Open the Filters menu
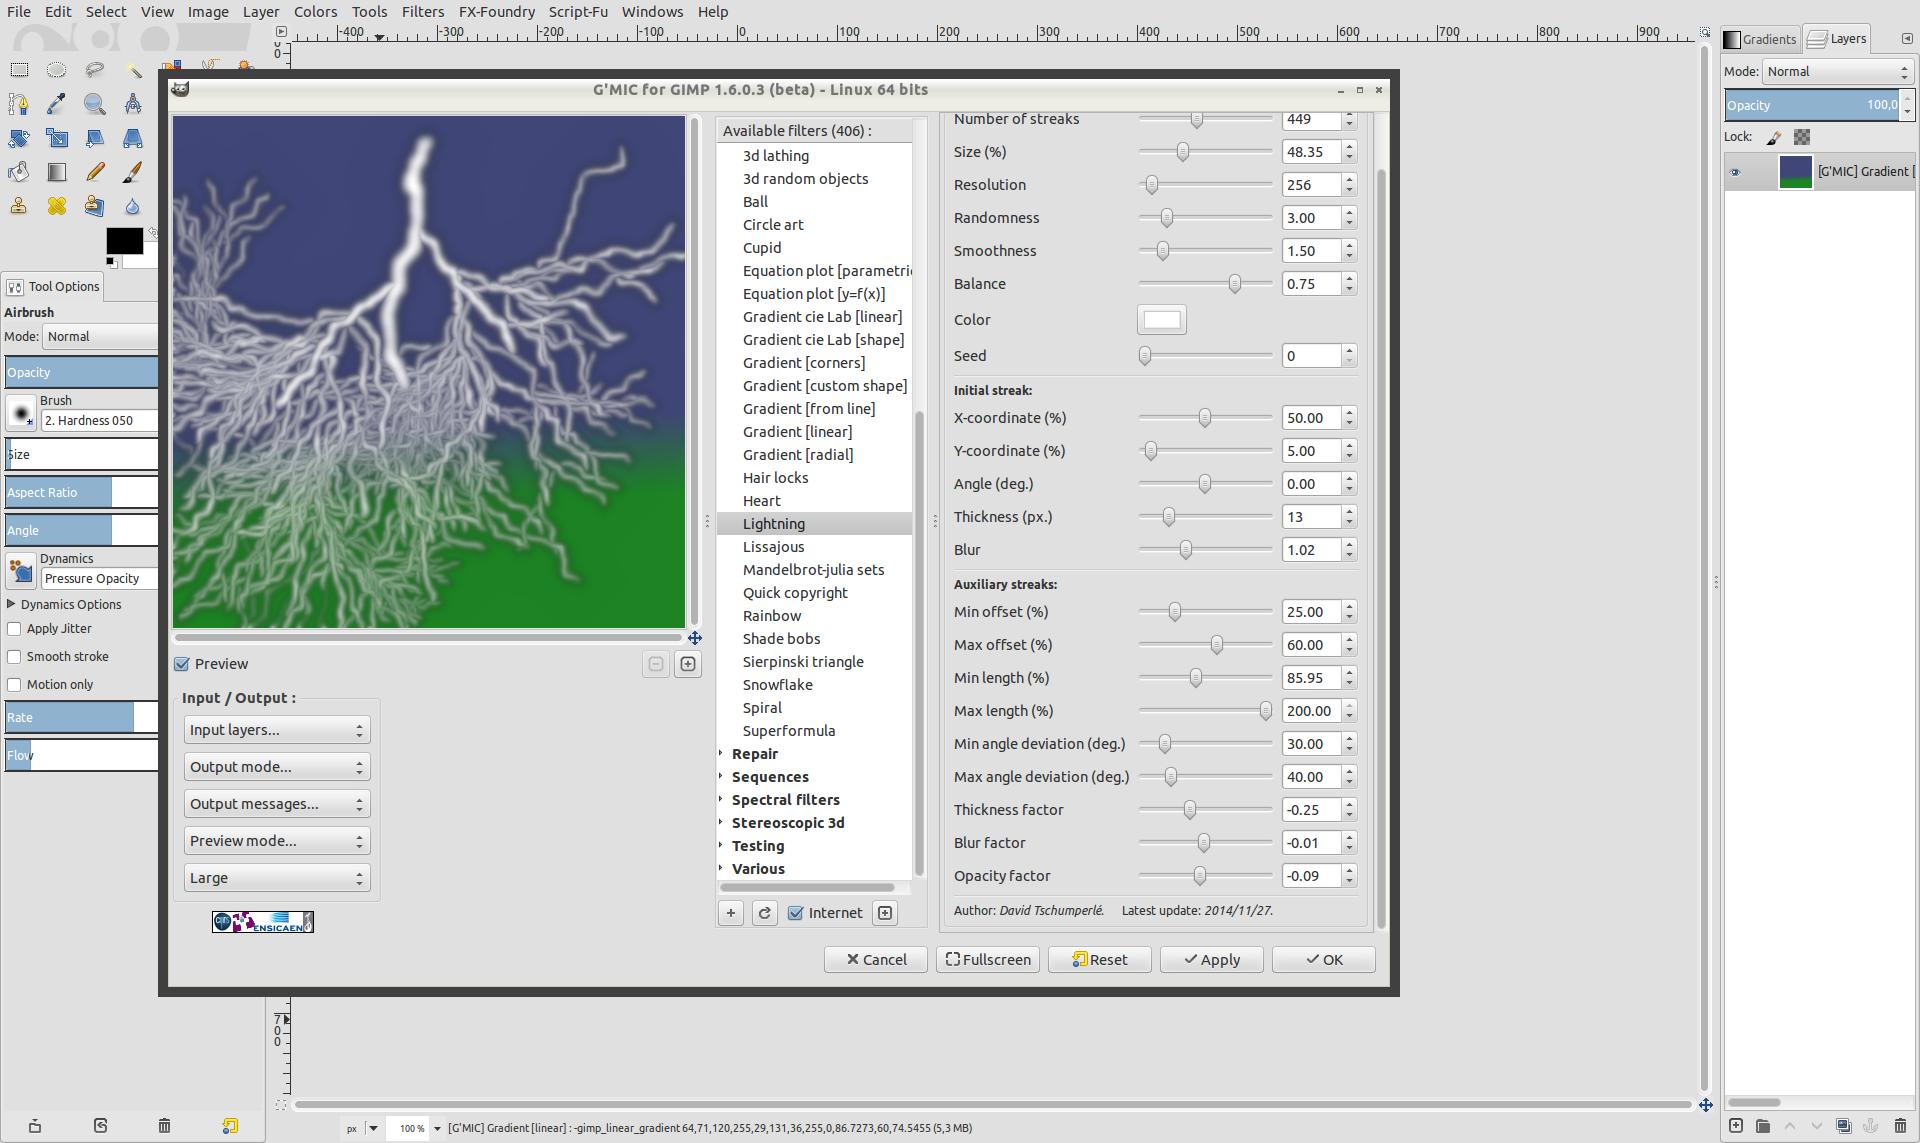This screenshot has width=1920, height=1143. click(x=422, y=12)
